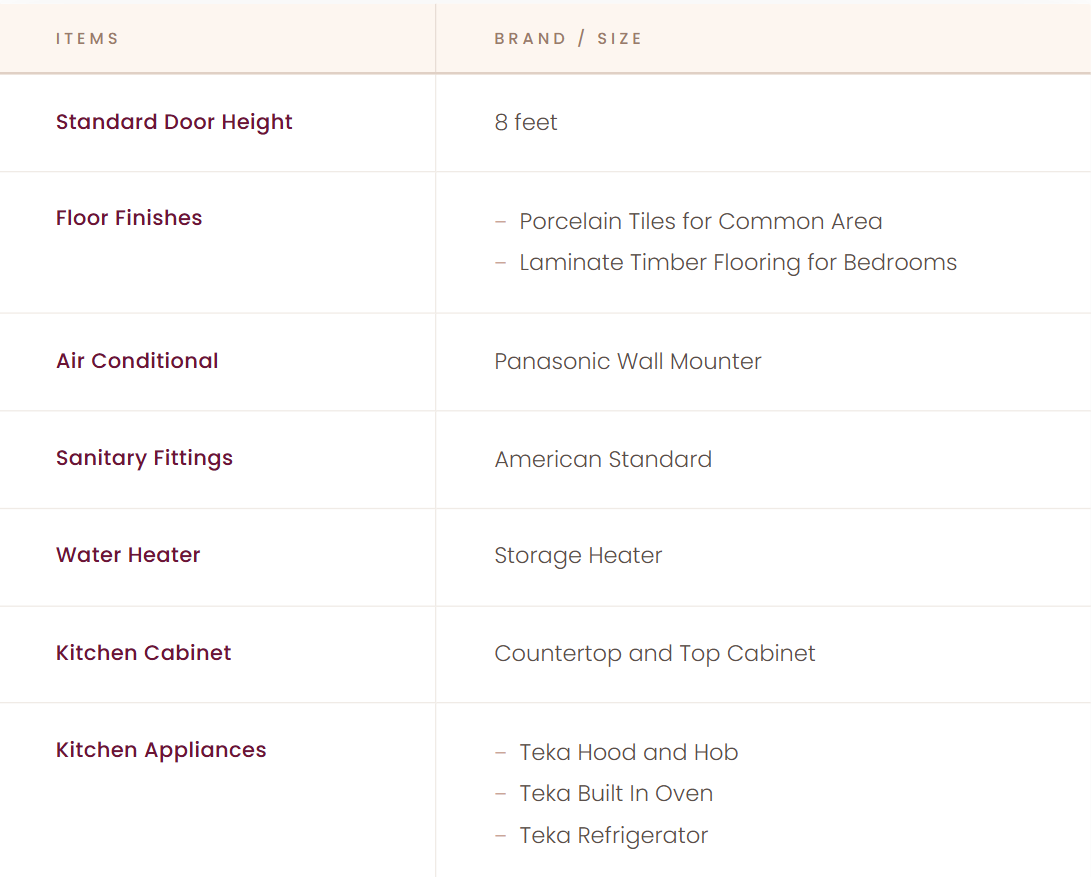Select the Air Conditional label
Screen dimensions: 1091x877
pyautogui.click(x=137, y=361)
